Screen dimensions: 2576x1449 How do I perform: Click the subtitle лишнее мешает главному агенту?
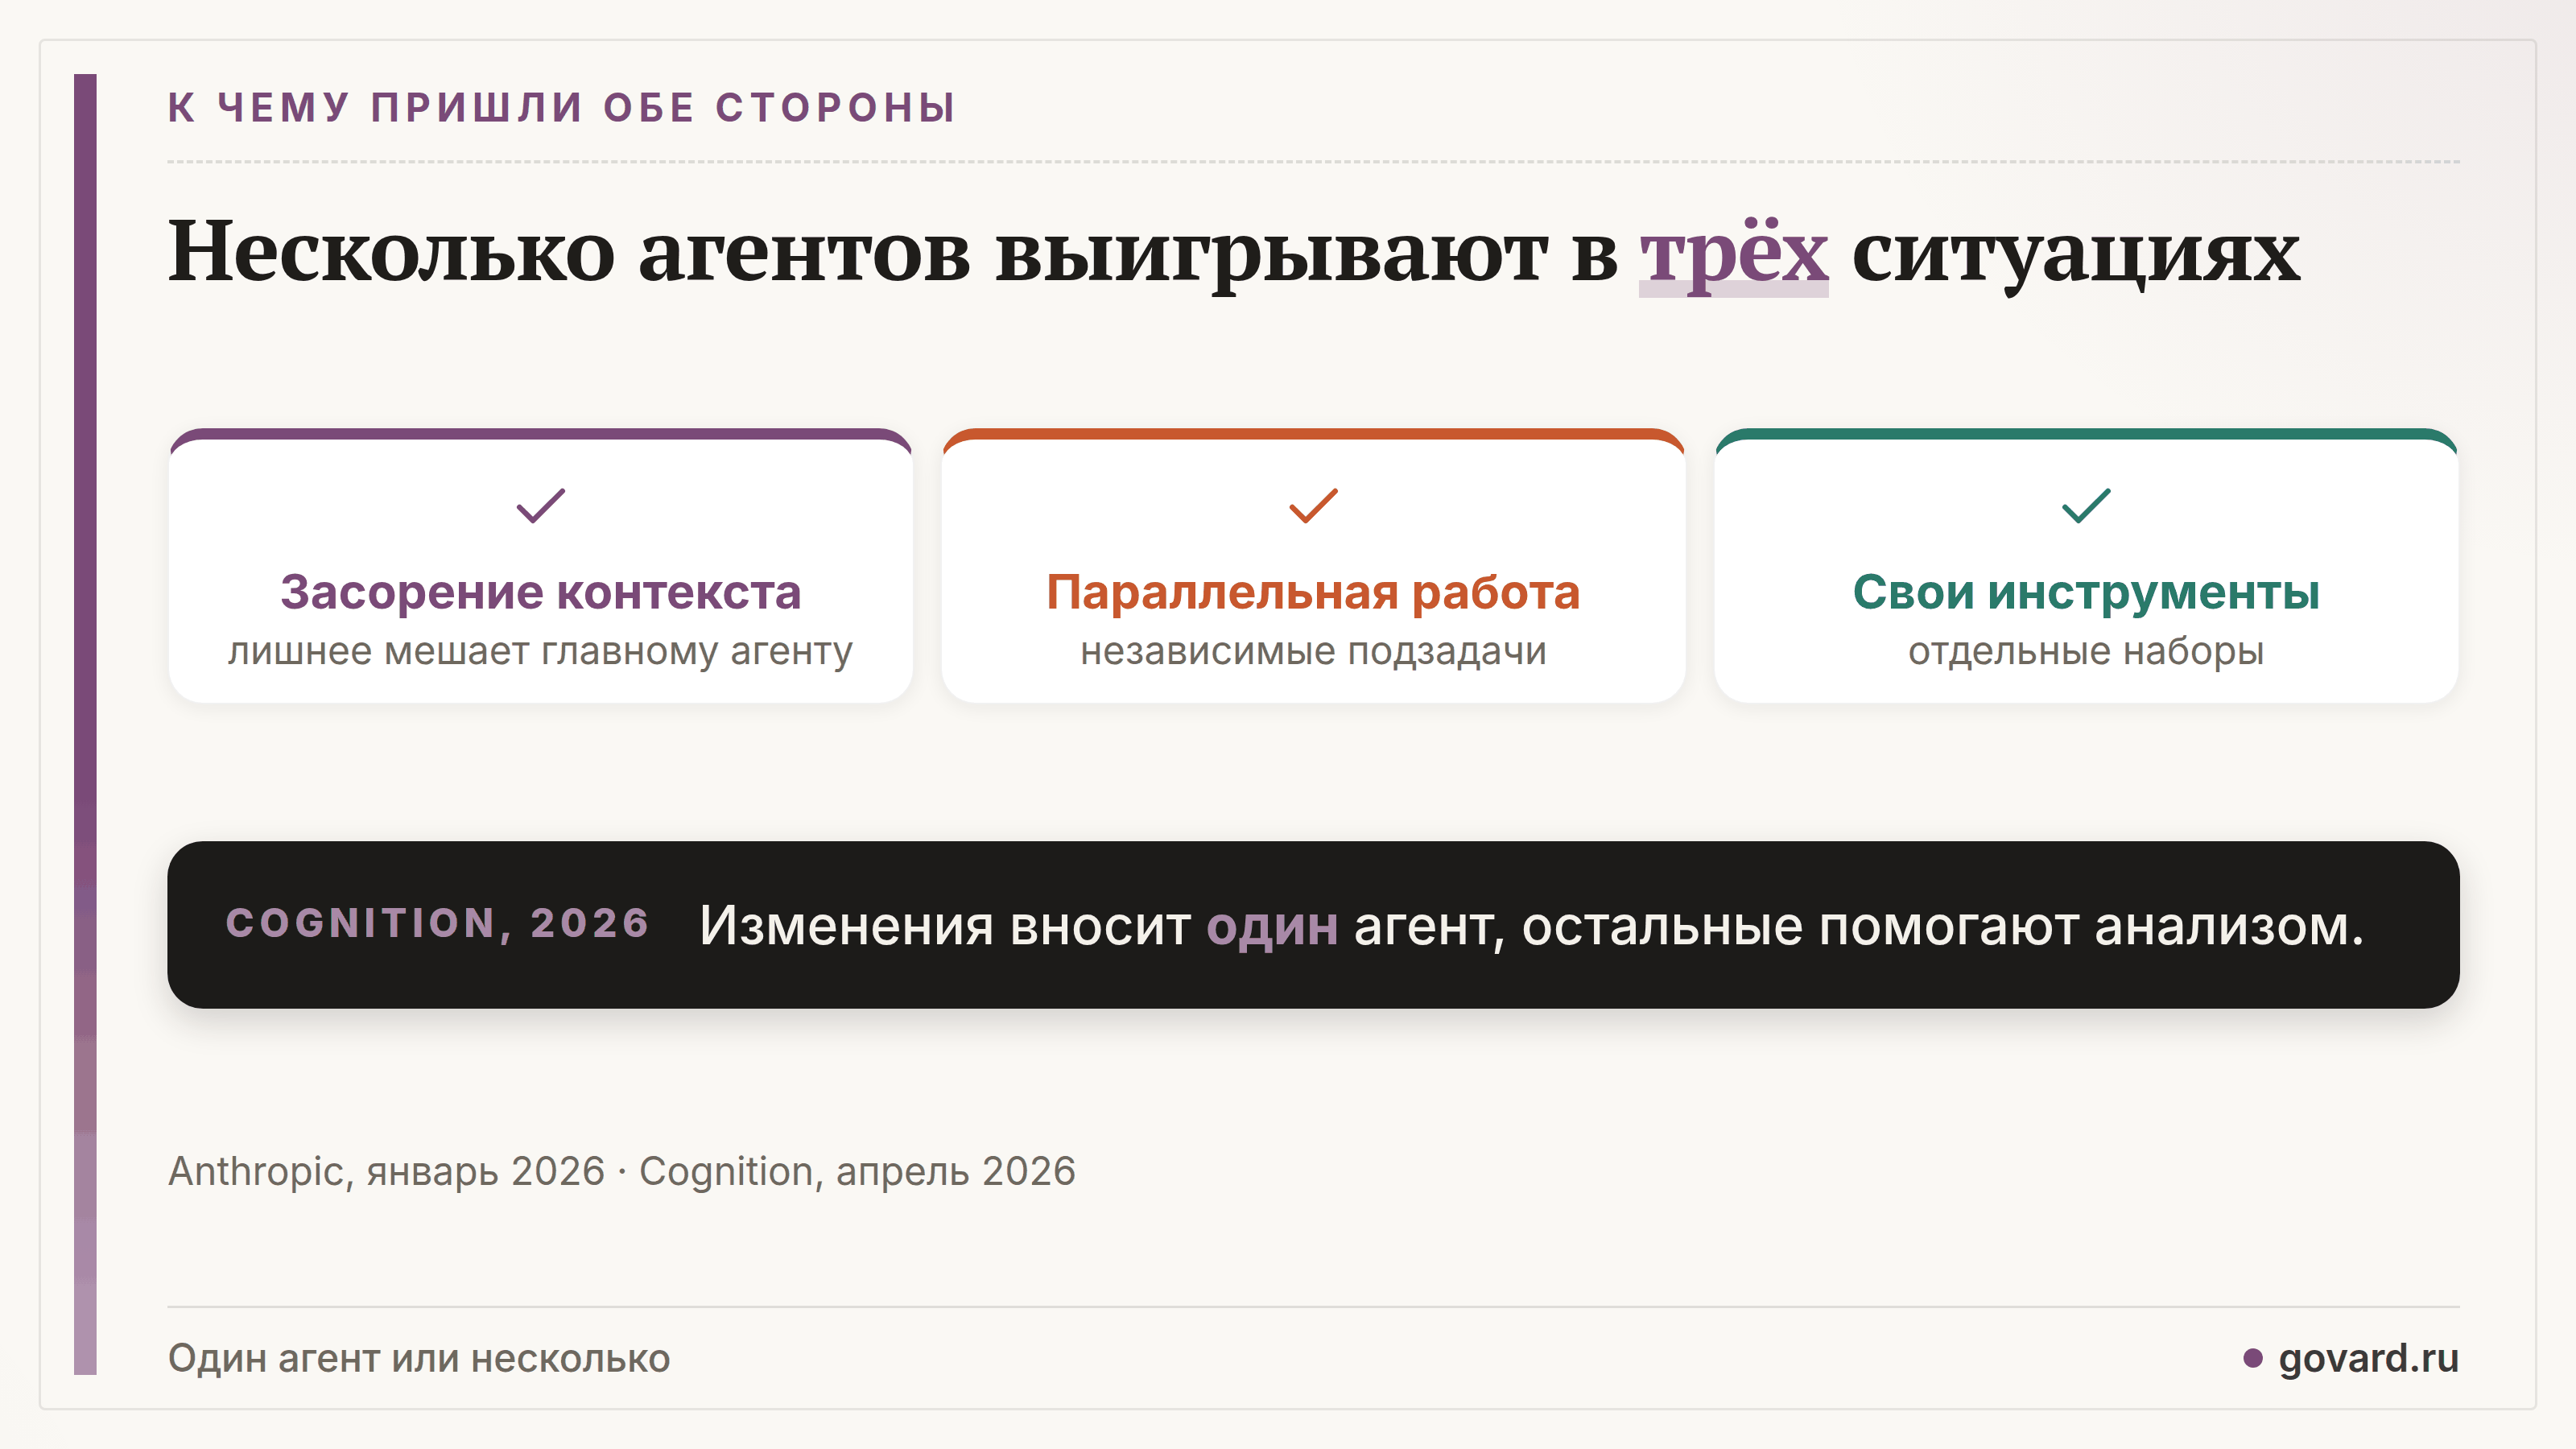tap(541, 651)
